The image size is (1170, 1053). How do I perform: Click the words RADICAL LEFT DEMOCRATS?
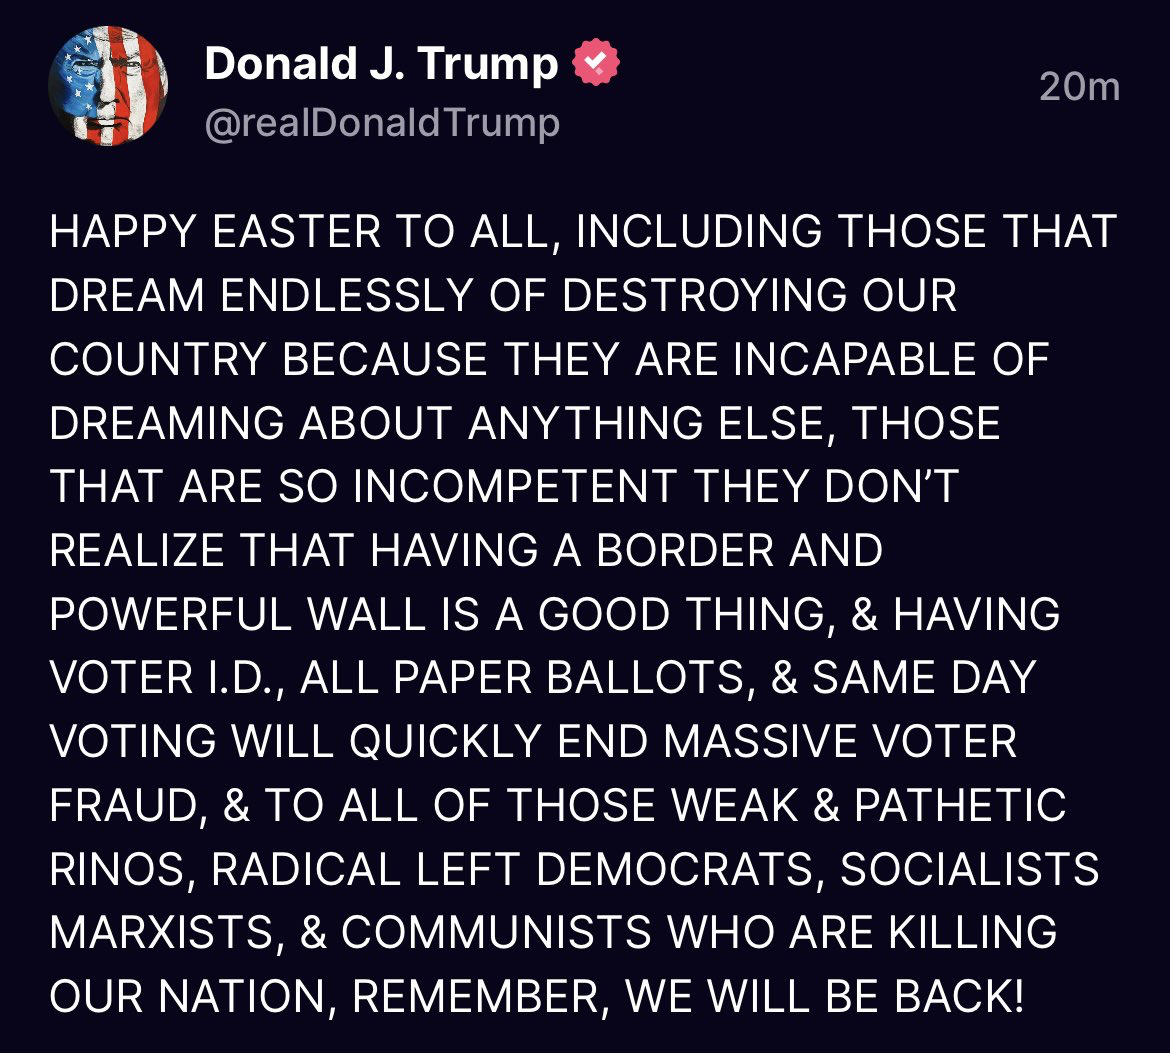tap(511, 869)
